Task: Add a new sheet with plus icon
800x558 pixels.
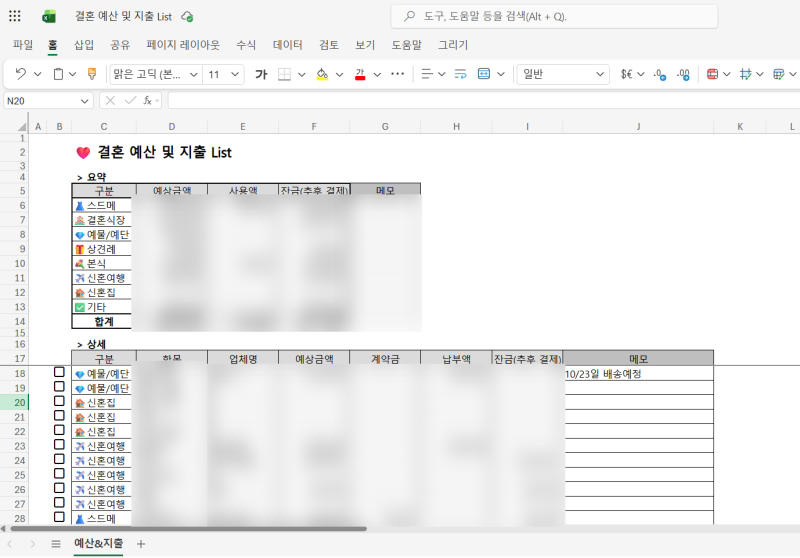Action: tap(141, 544)
